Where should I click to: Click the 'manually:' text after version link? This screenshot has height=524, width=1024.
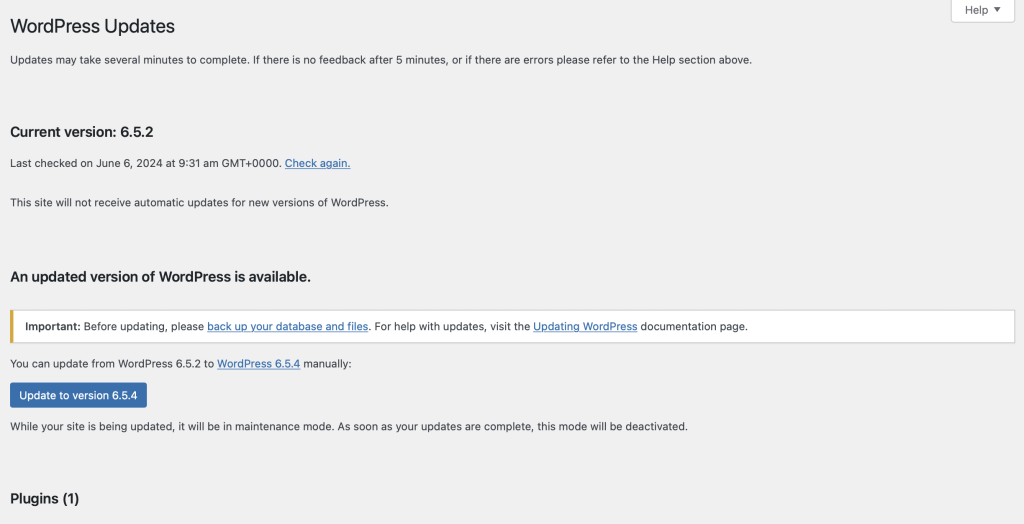tap(328, 364)
